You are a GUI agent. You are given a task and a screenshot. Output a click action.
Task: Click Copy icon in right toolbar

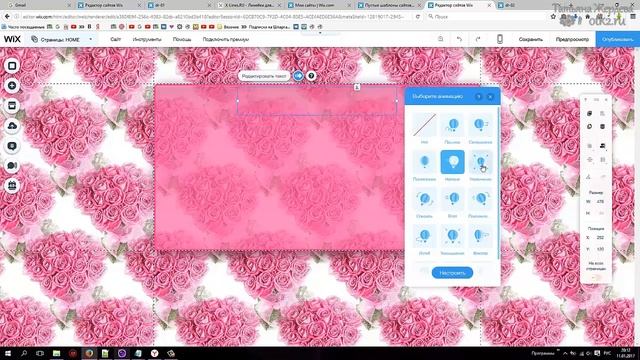(589, 113)
